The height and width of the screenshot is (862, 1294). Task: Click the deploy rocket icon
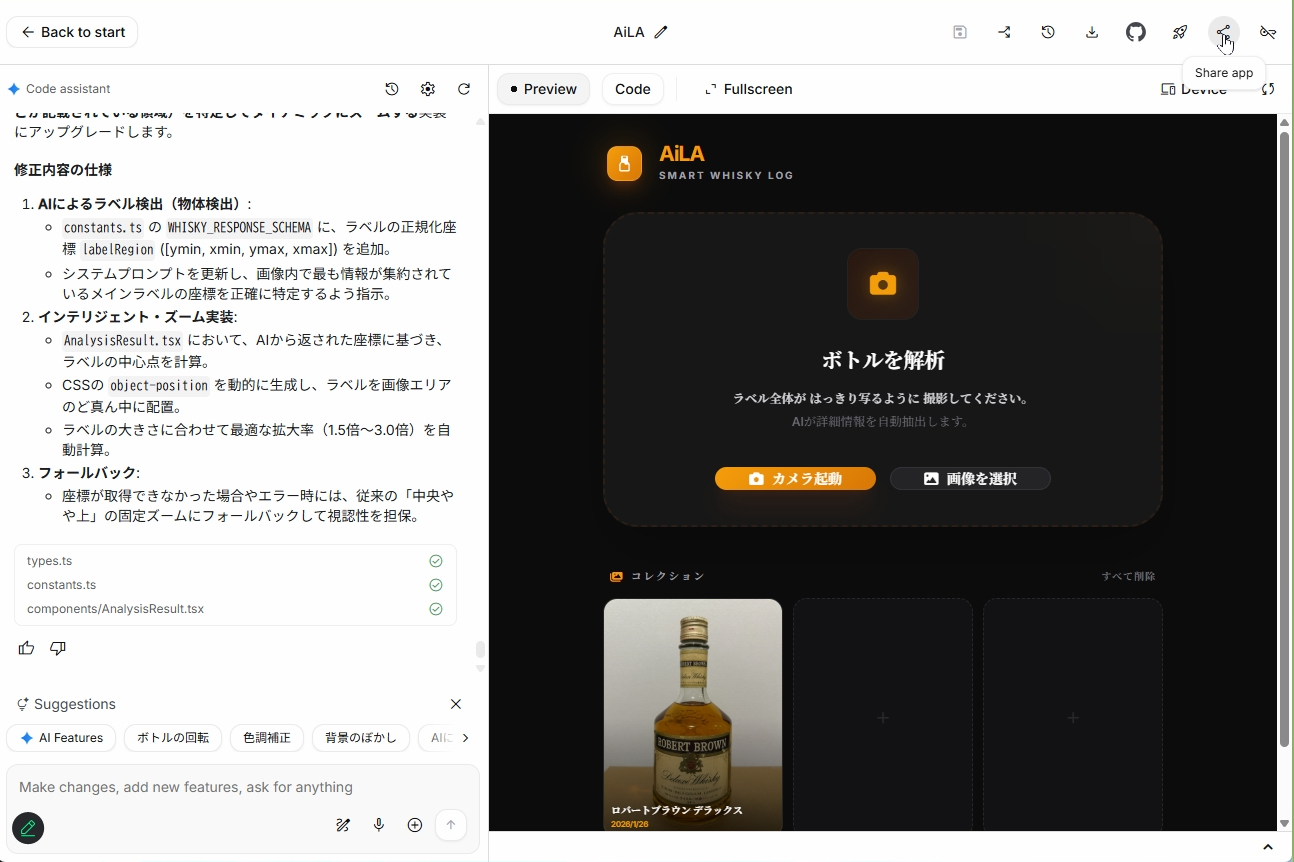(x=1180, y=31)
